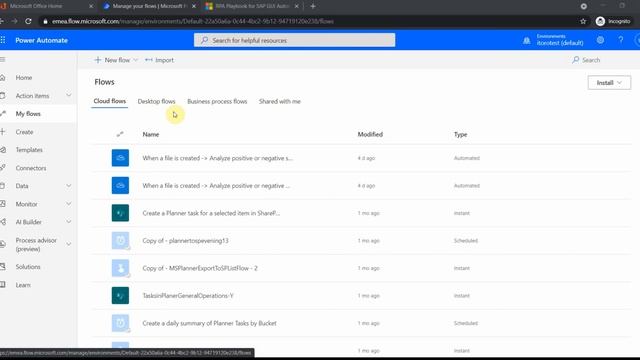The width and height of the screenshot is (640, 360).
Task: Open the TasksinPlanerGeneralOperations-Y flow
Action: point(188,296)
